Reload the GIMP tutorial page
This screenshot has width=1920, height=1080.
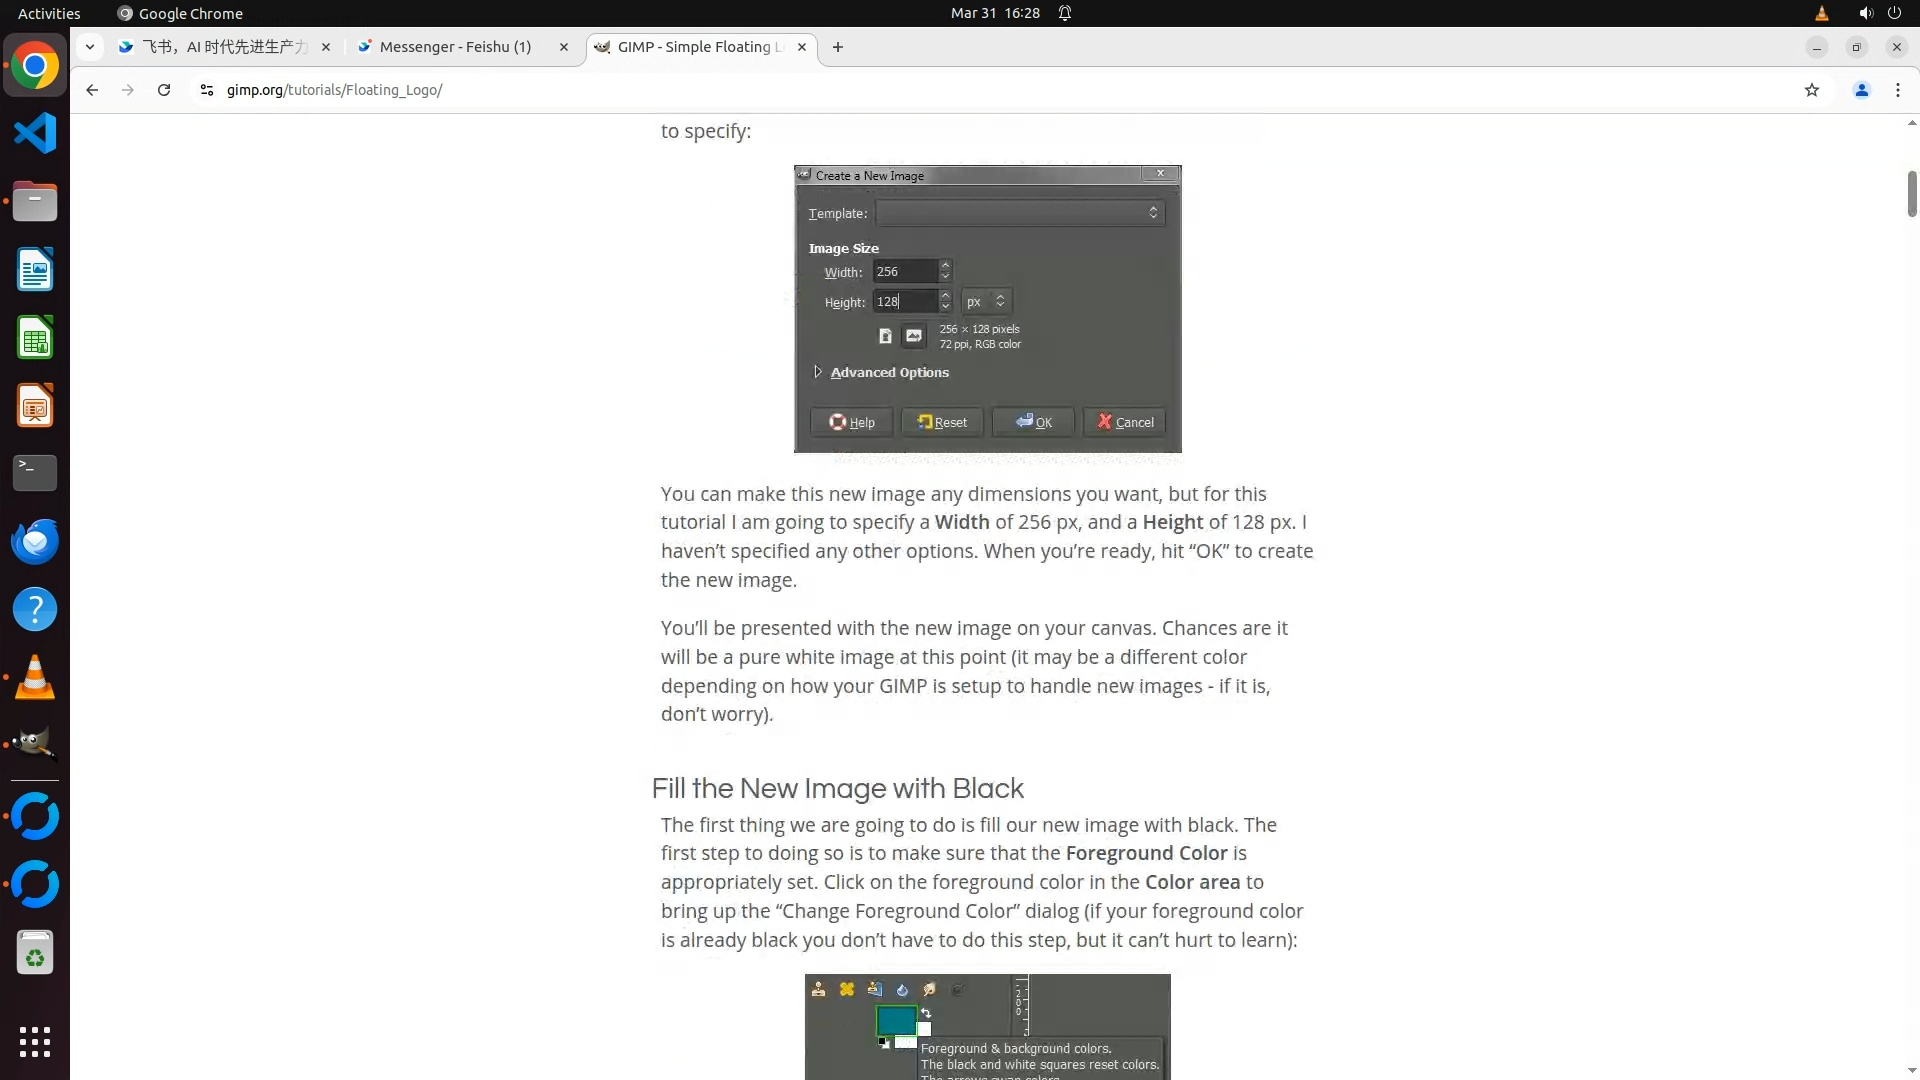[x=164, y=90]
